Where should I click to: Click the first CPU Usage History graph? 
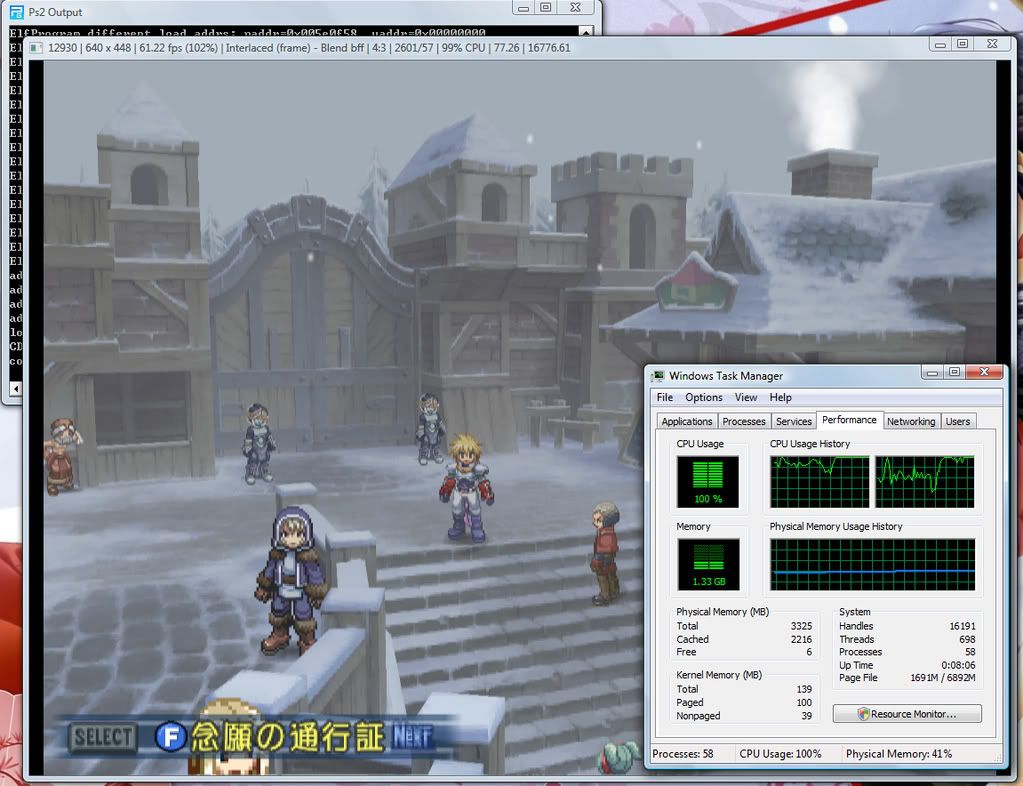(x=820, y=482)
